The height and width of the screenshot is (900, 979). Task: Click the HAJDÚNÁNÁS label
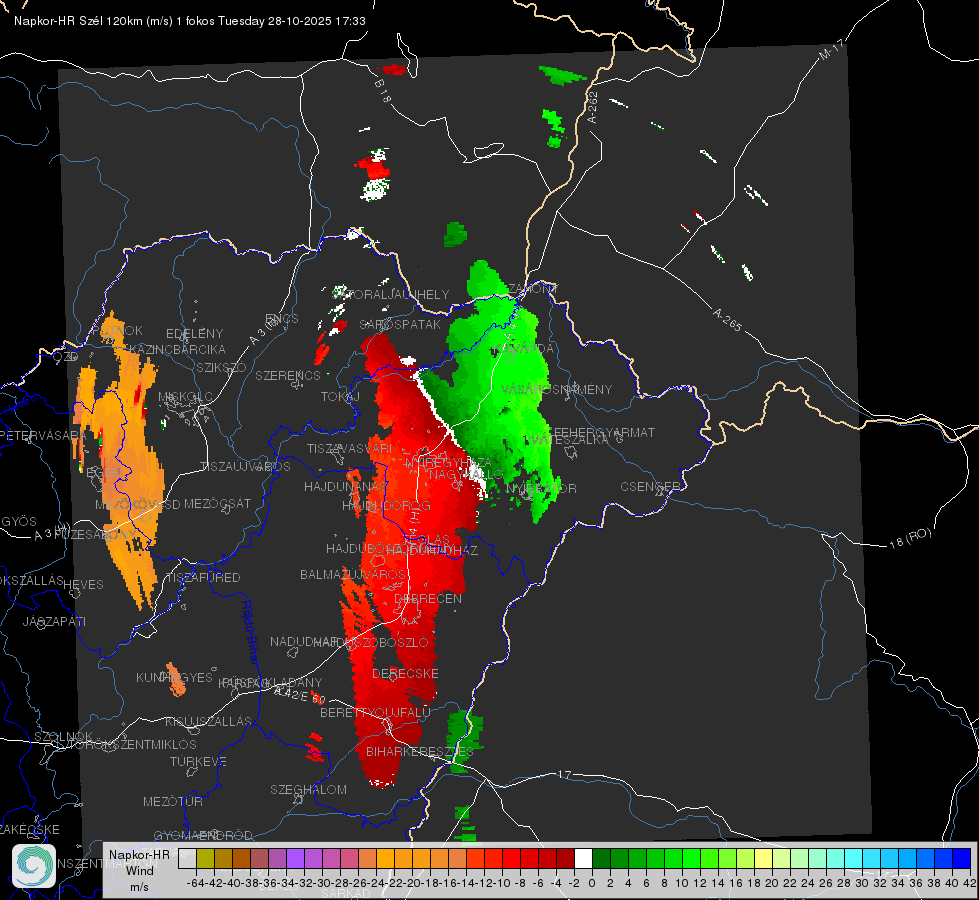pos(345,486)
